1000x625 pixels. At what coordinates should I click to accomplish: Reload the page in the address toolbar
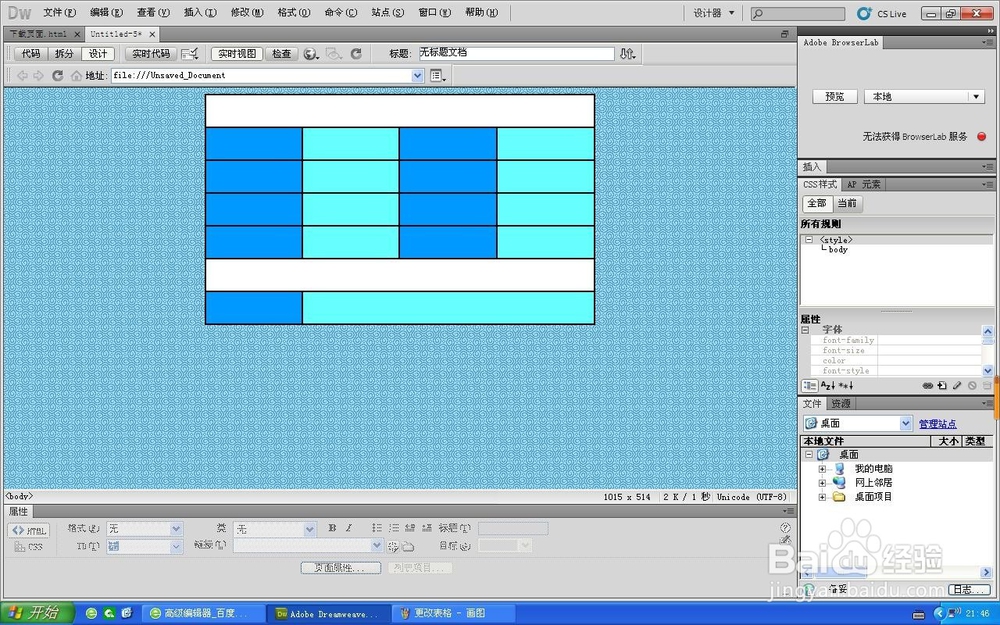57,76
